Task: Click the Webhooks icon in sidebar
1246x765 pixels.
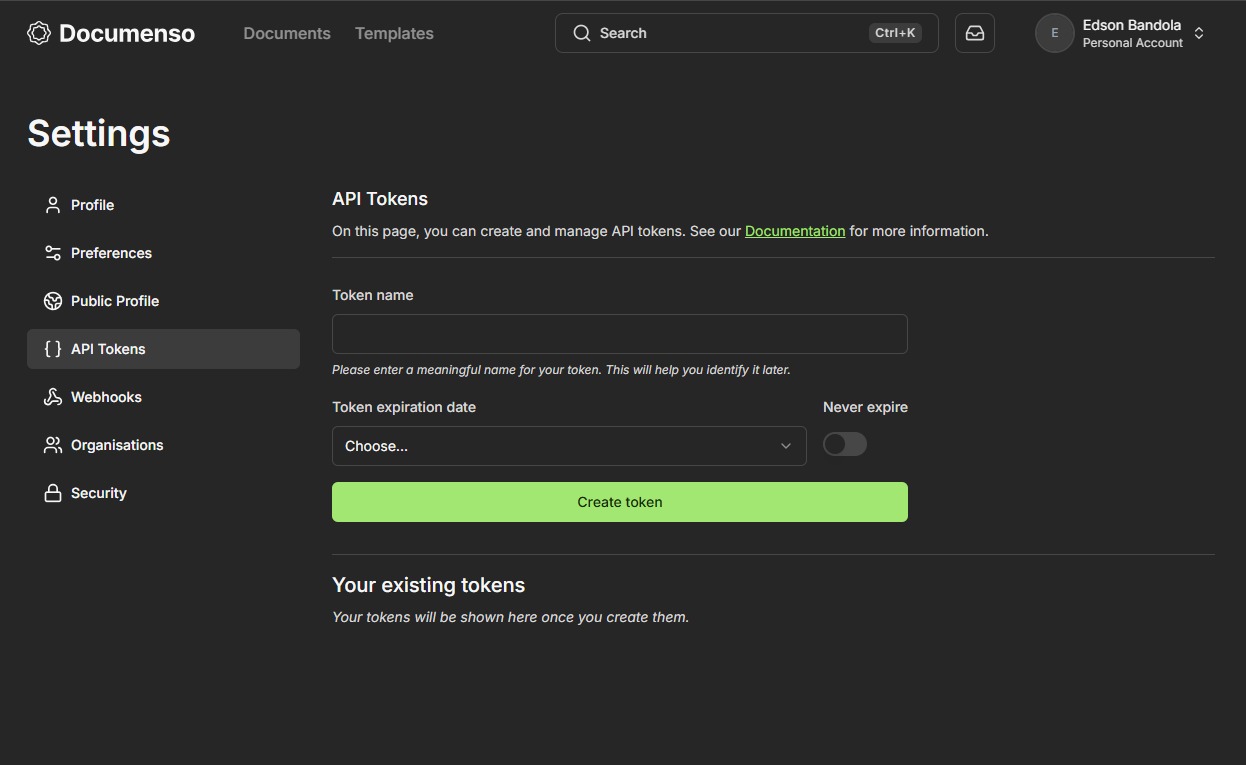Action: [53, 397]
